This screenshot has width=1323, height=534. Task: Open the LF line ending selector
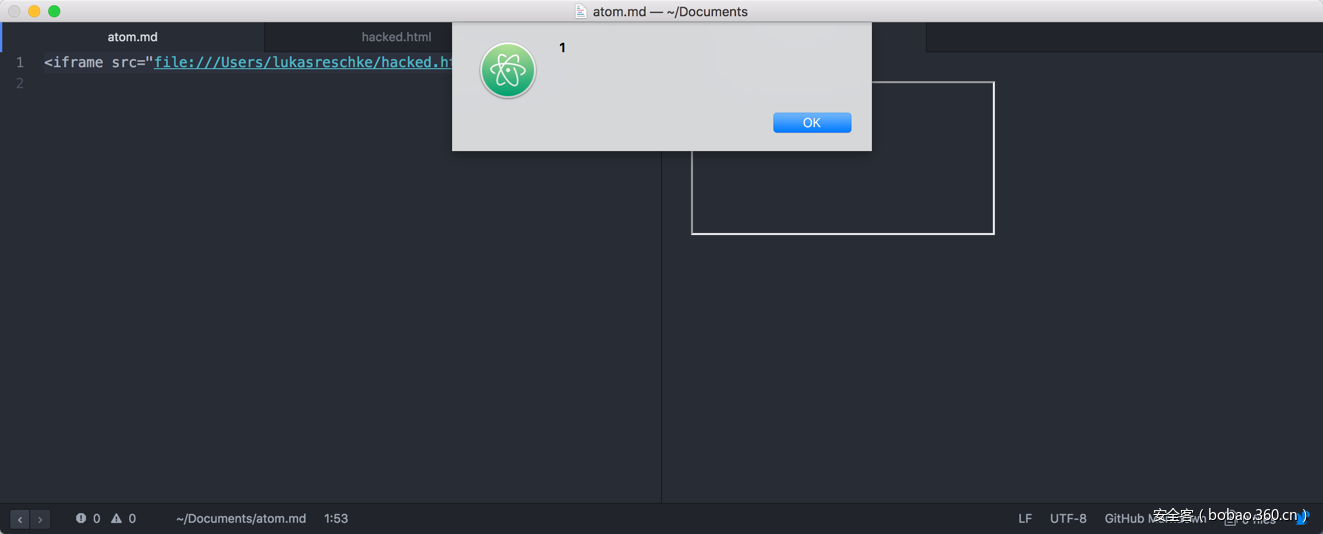[1025, 518]
